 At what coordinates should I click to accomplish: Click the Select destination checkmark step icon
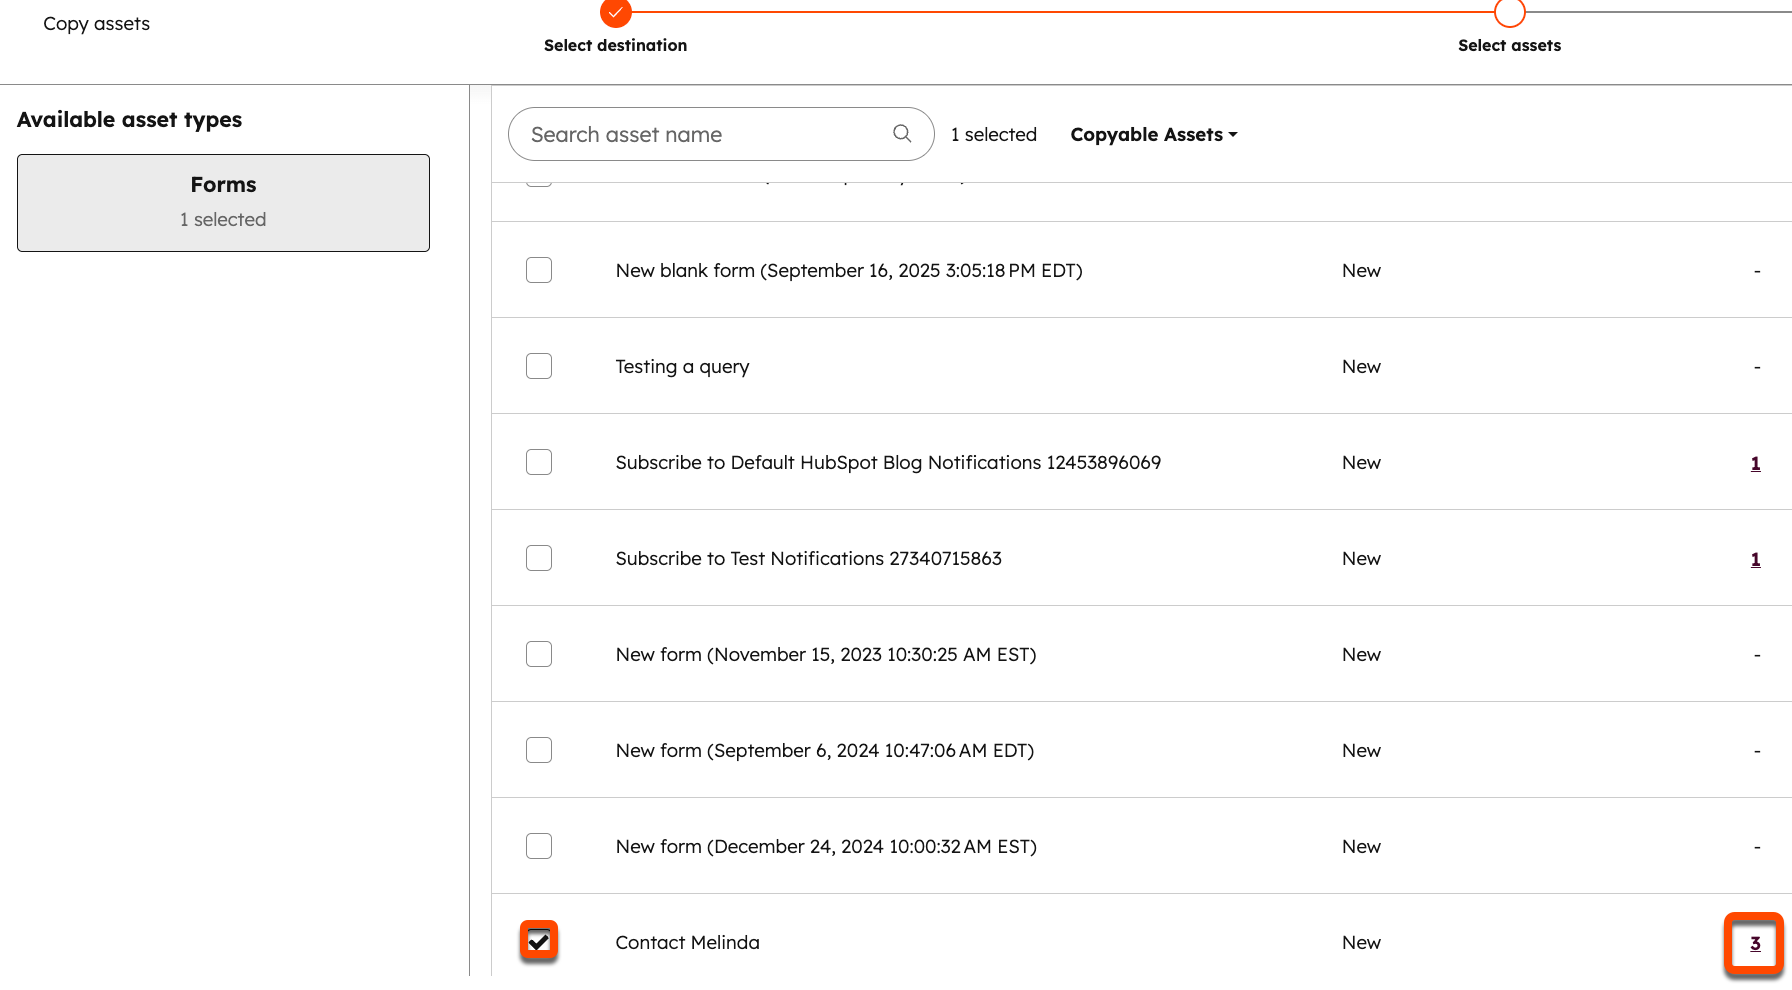coord(615,13)
